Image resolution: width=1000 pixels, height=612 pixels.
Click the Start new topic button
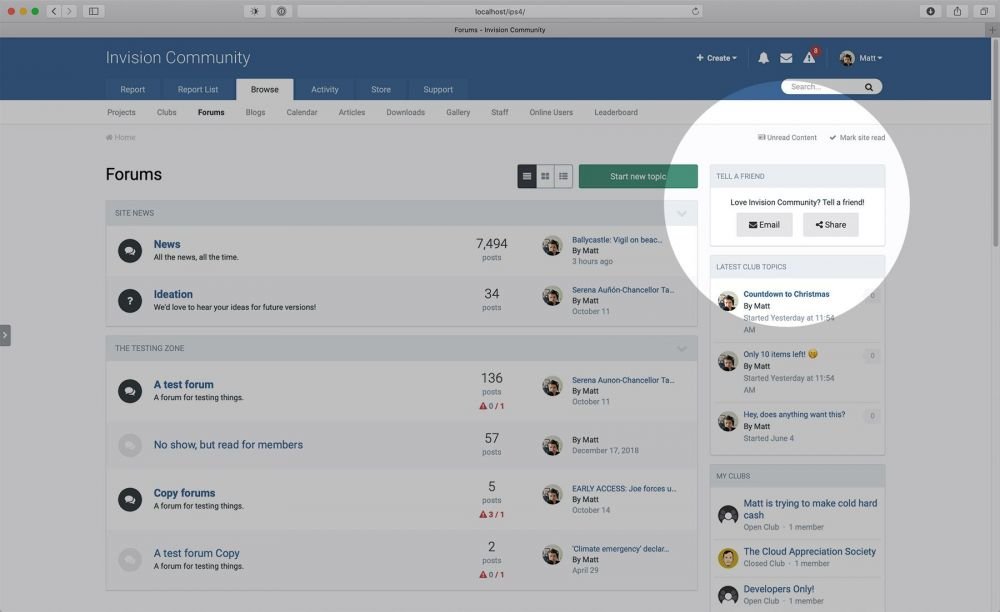pos(638,177)
